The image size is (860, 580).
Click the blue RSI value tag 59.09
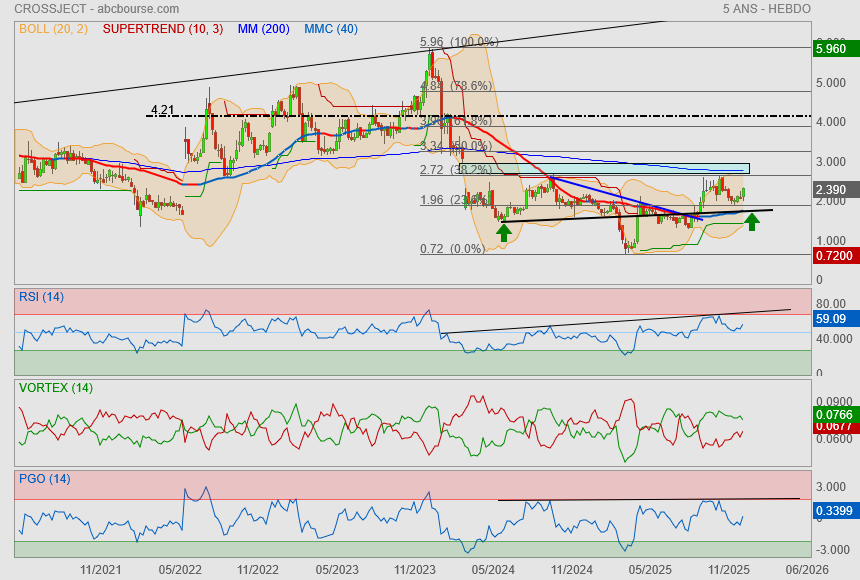[x=832, y=319]
